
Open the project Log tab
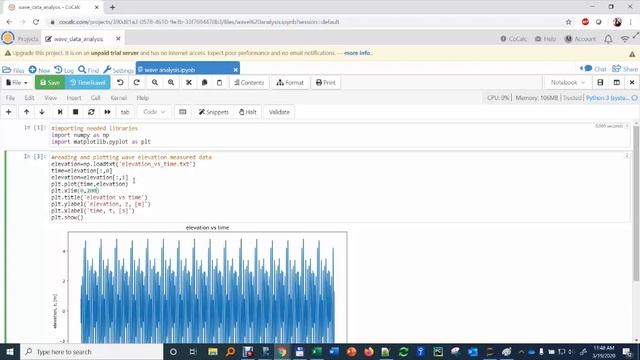(64, 70)
